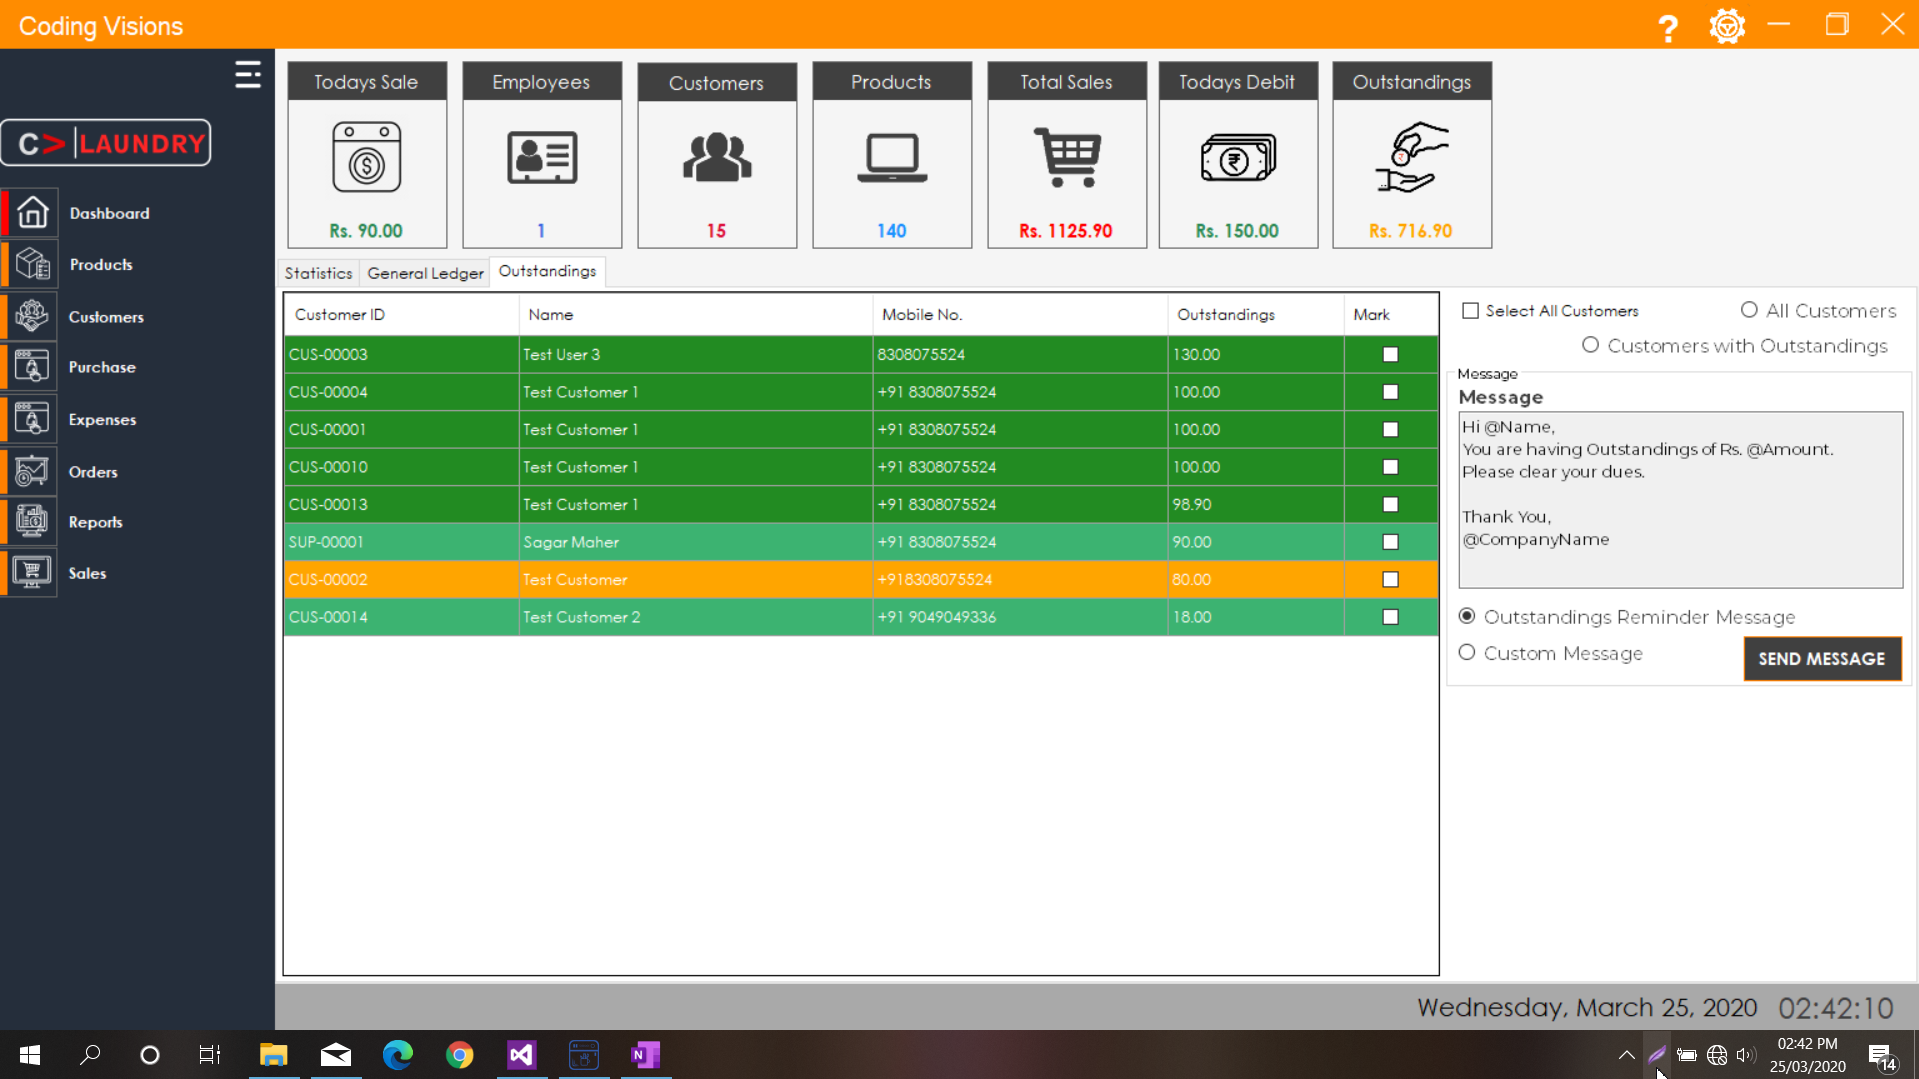
Task: Click the Todays Sale washing machine icon
Action: 367,157
